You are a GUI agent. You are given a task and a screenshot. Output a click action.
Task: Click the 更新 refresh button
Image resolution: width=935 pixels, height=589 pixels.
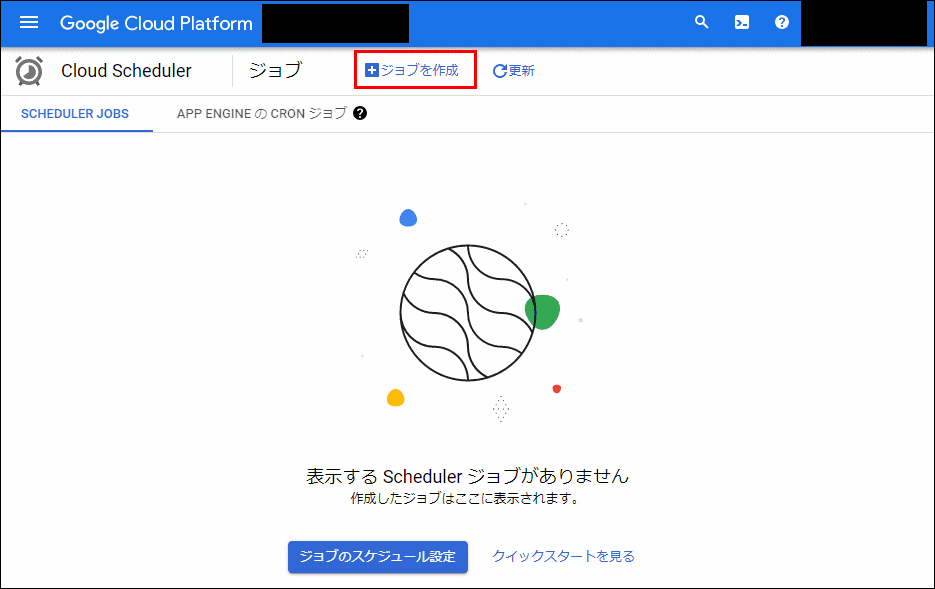pos(513,71)
